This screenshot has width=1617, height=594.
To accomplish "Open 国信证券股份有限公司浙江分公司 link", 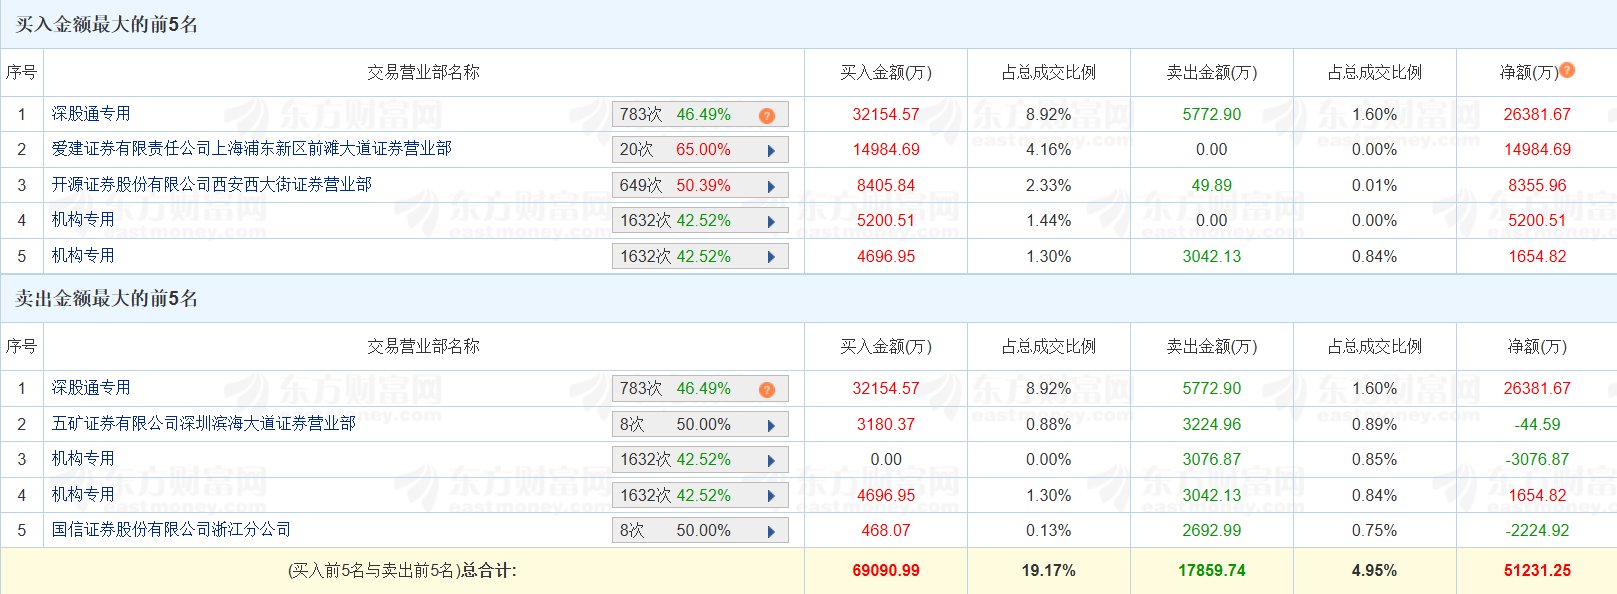I will click(x=171, y=530).
